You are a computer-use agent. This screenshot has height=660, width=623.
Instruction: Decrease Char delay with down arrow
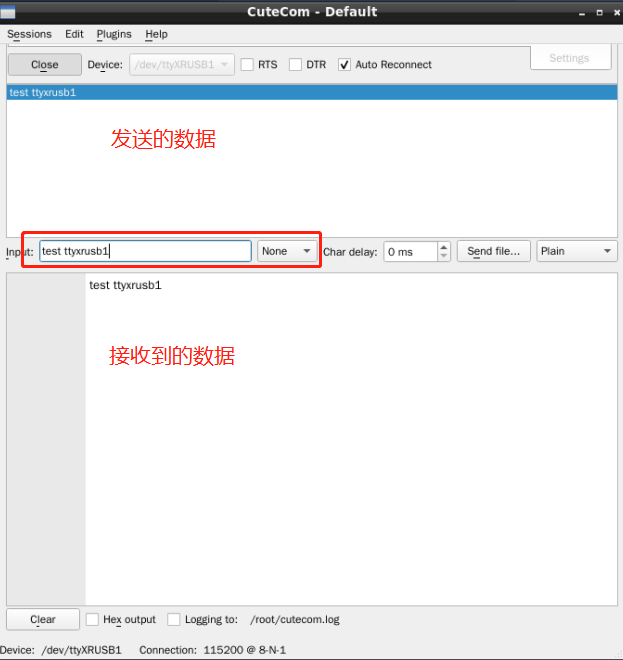444,256
